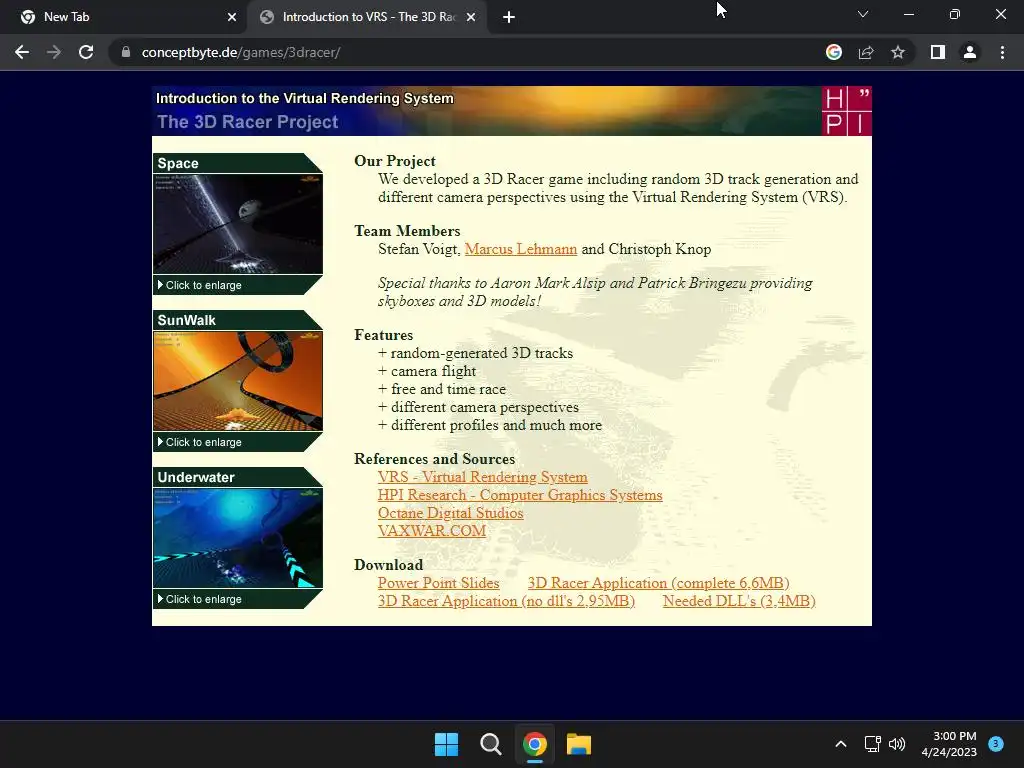
Task: Click '+ random-generated 3D tracks' line
Action: point(475,353)
